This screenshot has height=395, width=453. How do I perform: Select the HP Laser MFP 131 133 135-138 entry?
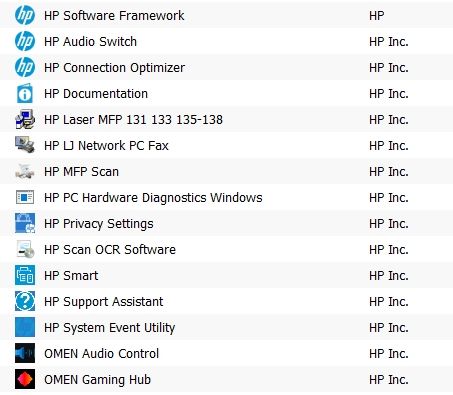click(x=226, y=119)
